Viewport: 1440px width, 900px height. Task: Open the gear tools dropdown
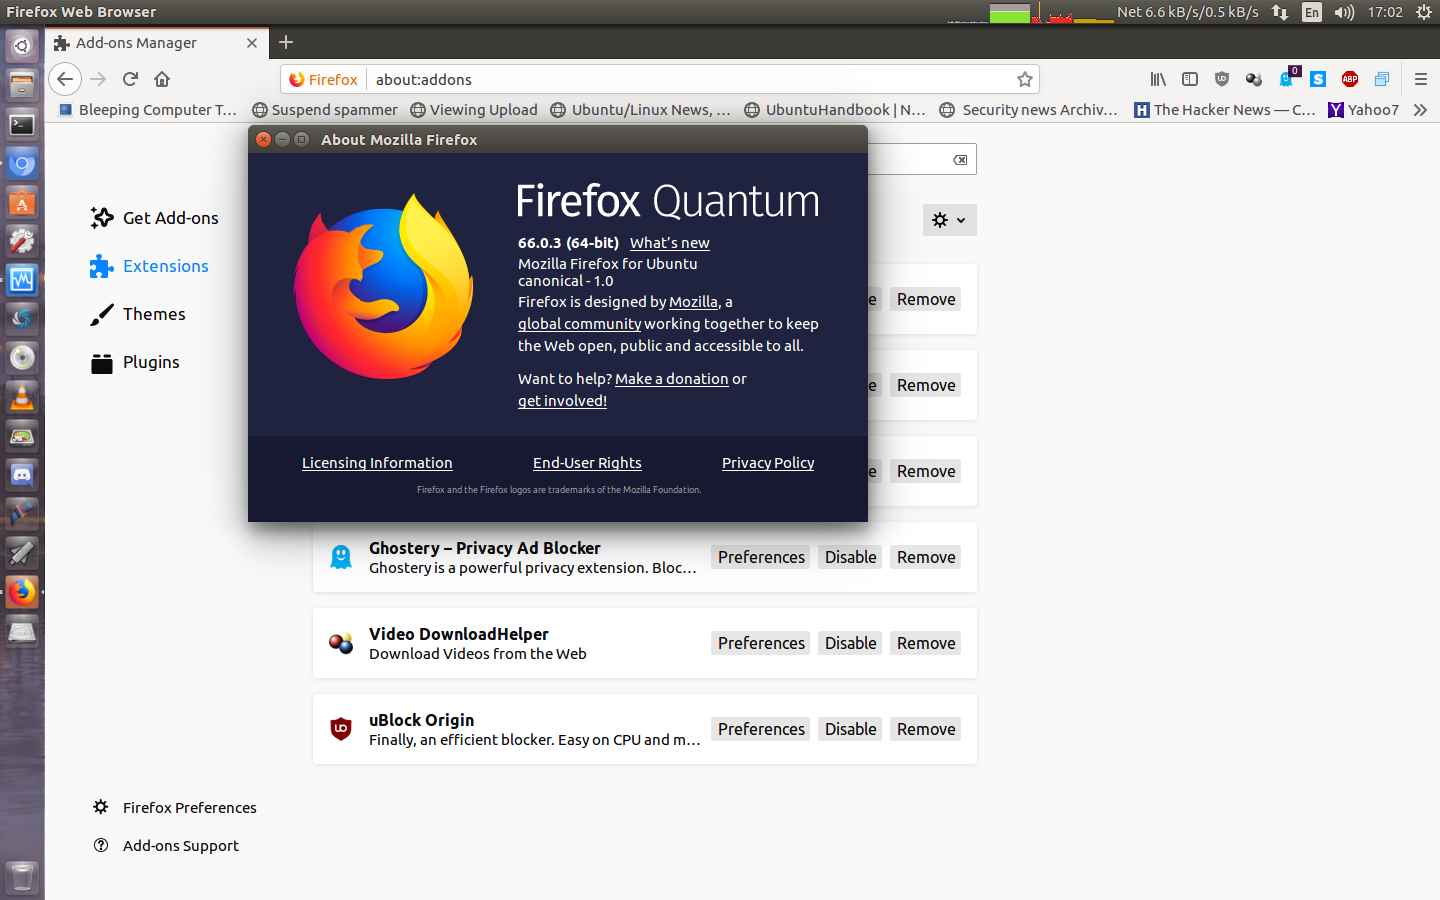(x=949, y=220)
